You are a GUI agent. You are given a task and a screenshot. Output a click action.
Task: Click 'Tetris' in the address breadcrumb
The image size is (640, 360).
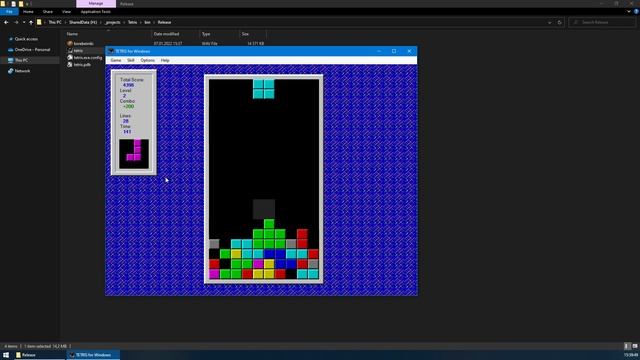click(x=133, y=22)
